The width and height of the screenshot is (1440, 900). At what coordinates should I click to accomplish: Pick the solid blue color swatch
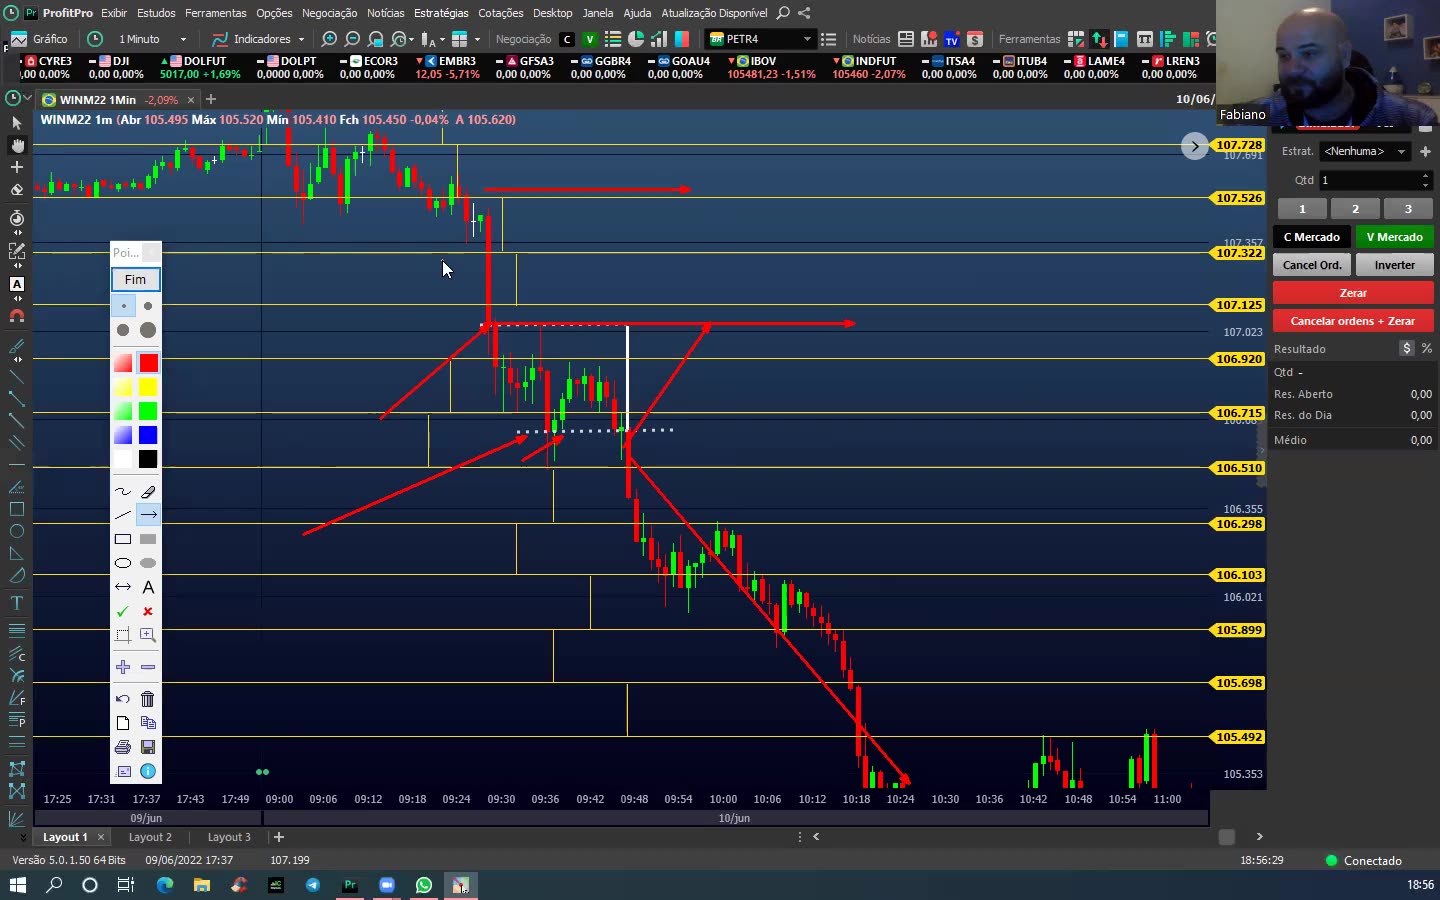point(148,435)
